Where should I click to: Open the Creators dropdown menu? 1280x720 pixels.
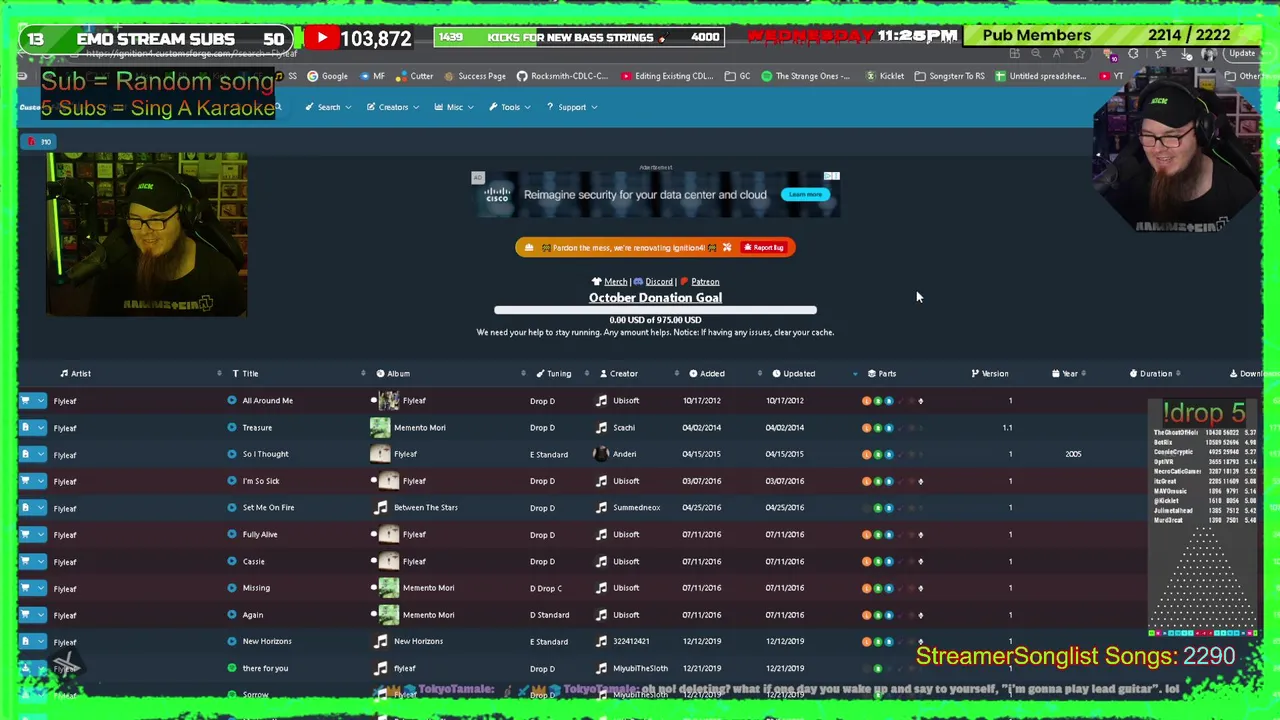click(x=392, y=107)
